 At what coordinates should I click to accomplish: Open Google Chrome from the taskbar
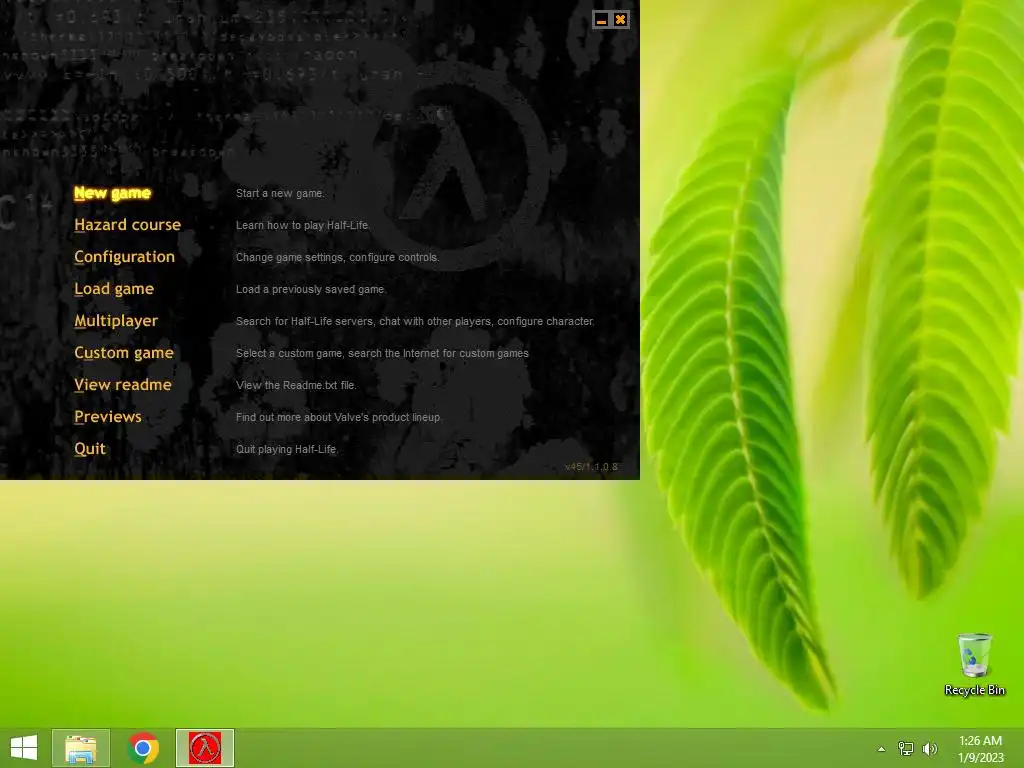[x=143, y=748]
